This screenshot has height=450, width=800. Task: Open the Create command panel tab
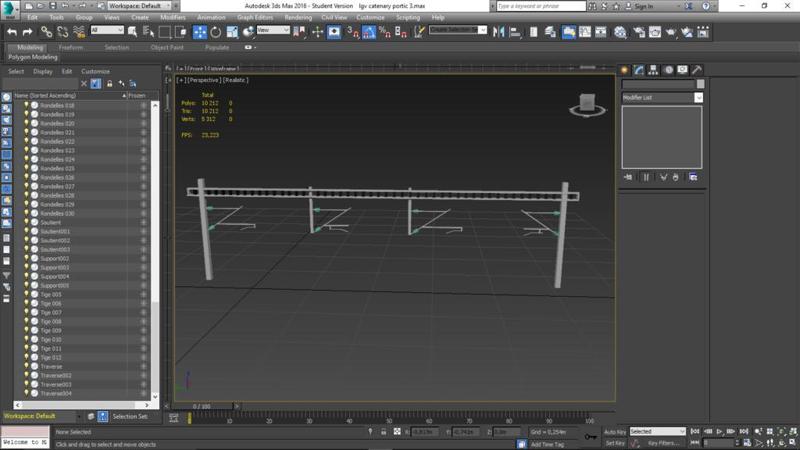pyautogui.click(x=626, y=70)
